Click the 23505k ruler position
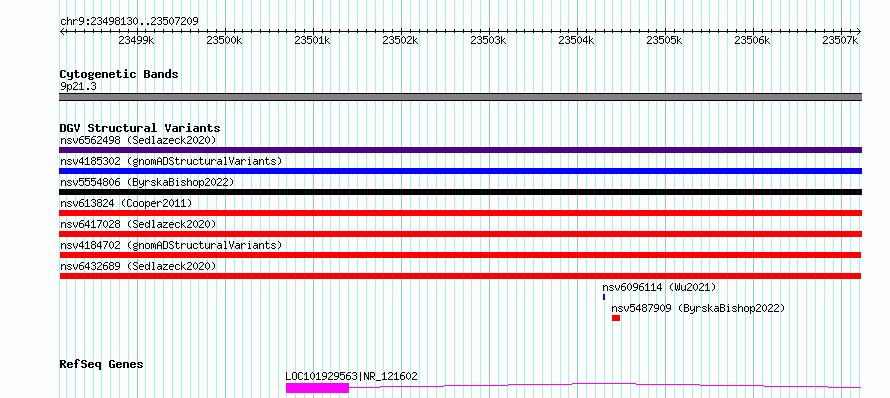This screenshot has width=890, height=398. pyautogui.click(x=664, y=40)
